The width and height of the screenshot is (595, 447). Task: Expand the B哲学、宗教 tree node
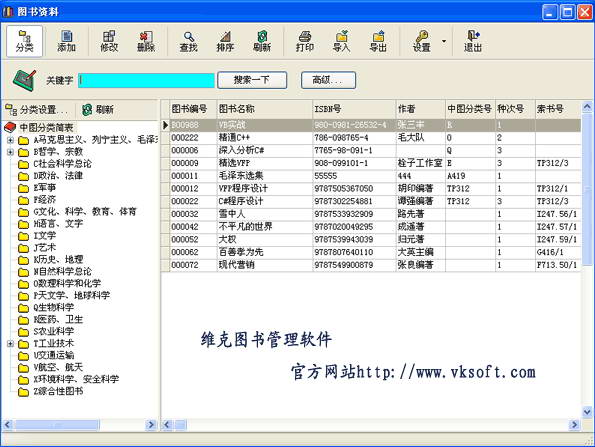(10, 152)
